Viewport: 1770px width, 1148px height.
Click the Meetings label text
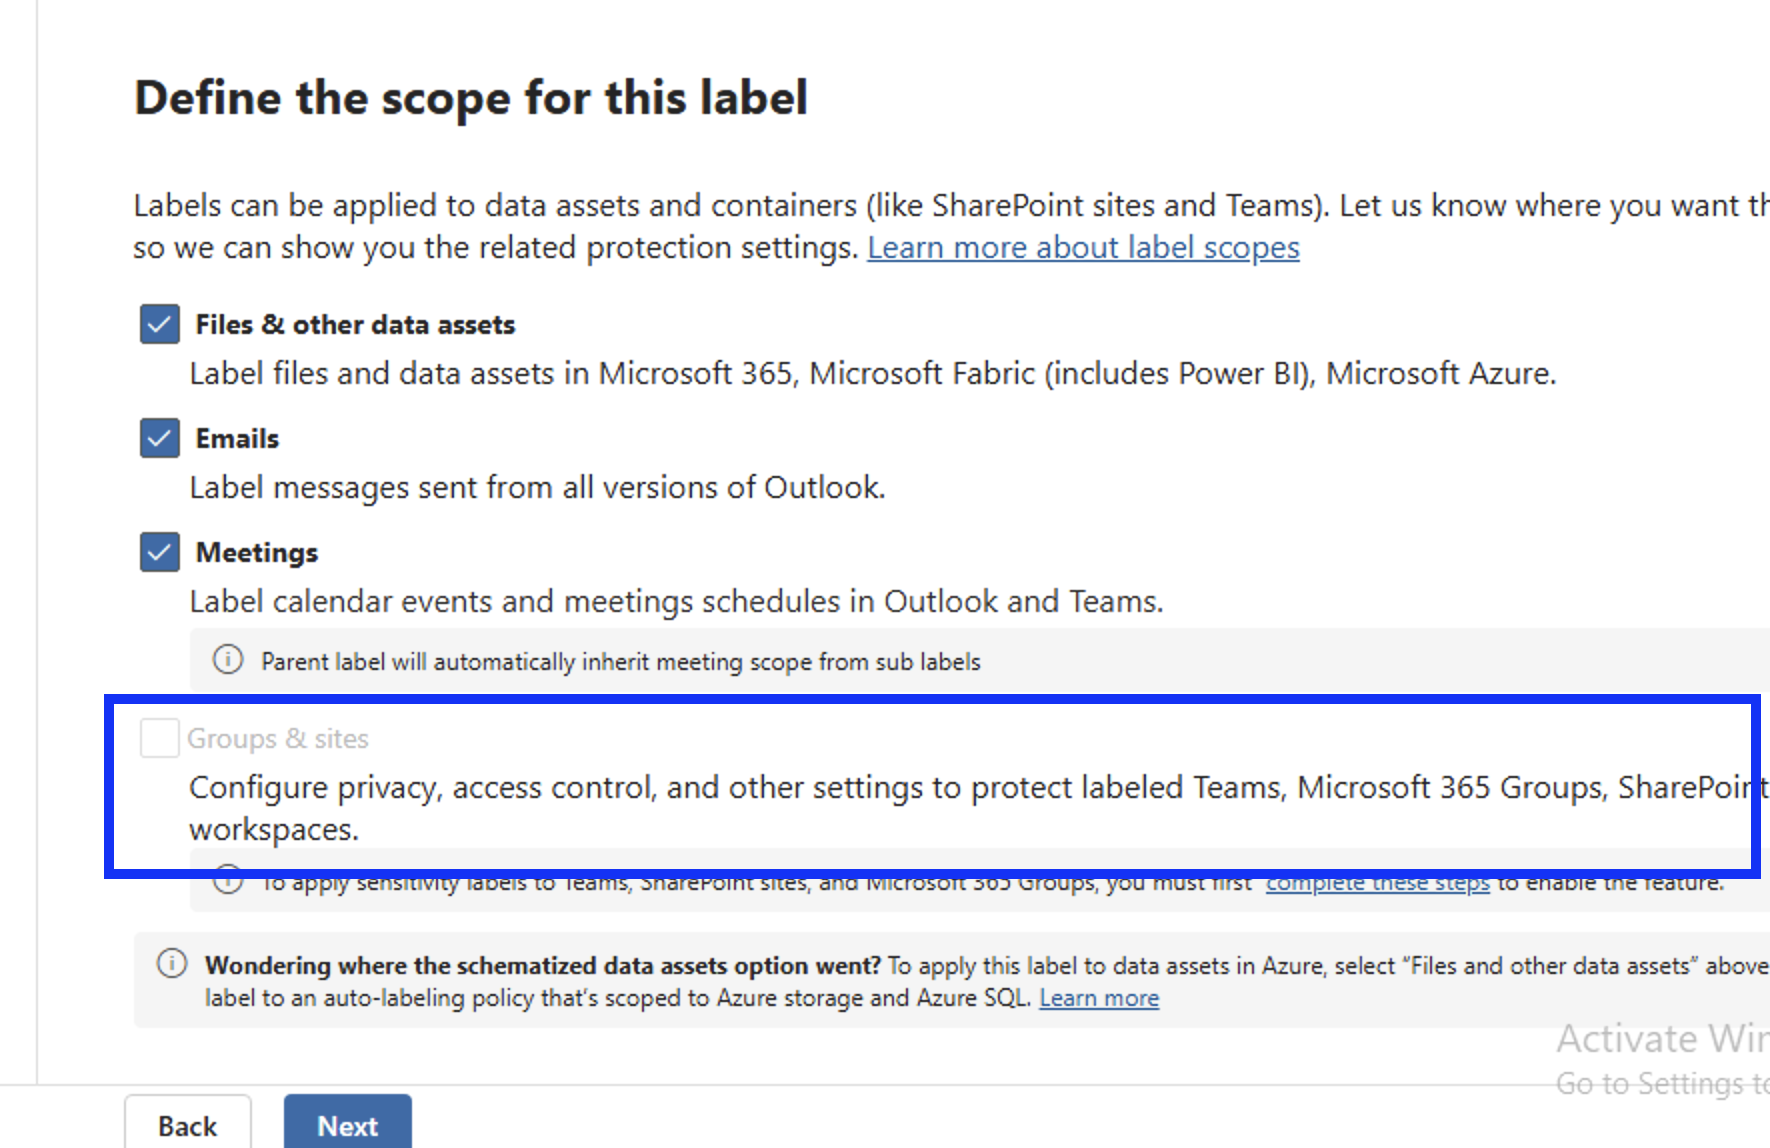pos(257,552)
